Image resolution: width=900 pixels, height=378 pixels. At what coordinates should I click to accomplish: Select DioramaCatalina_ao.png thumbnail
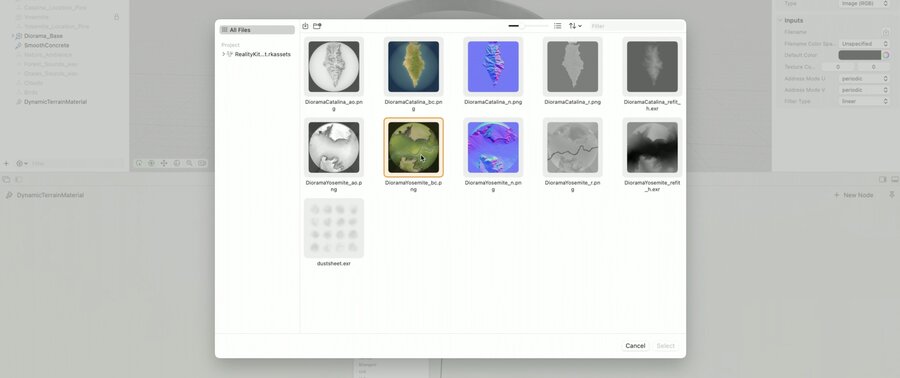coord(333,67)
